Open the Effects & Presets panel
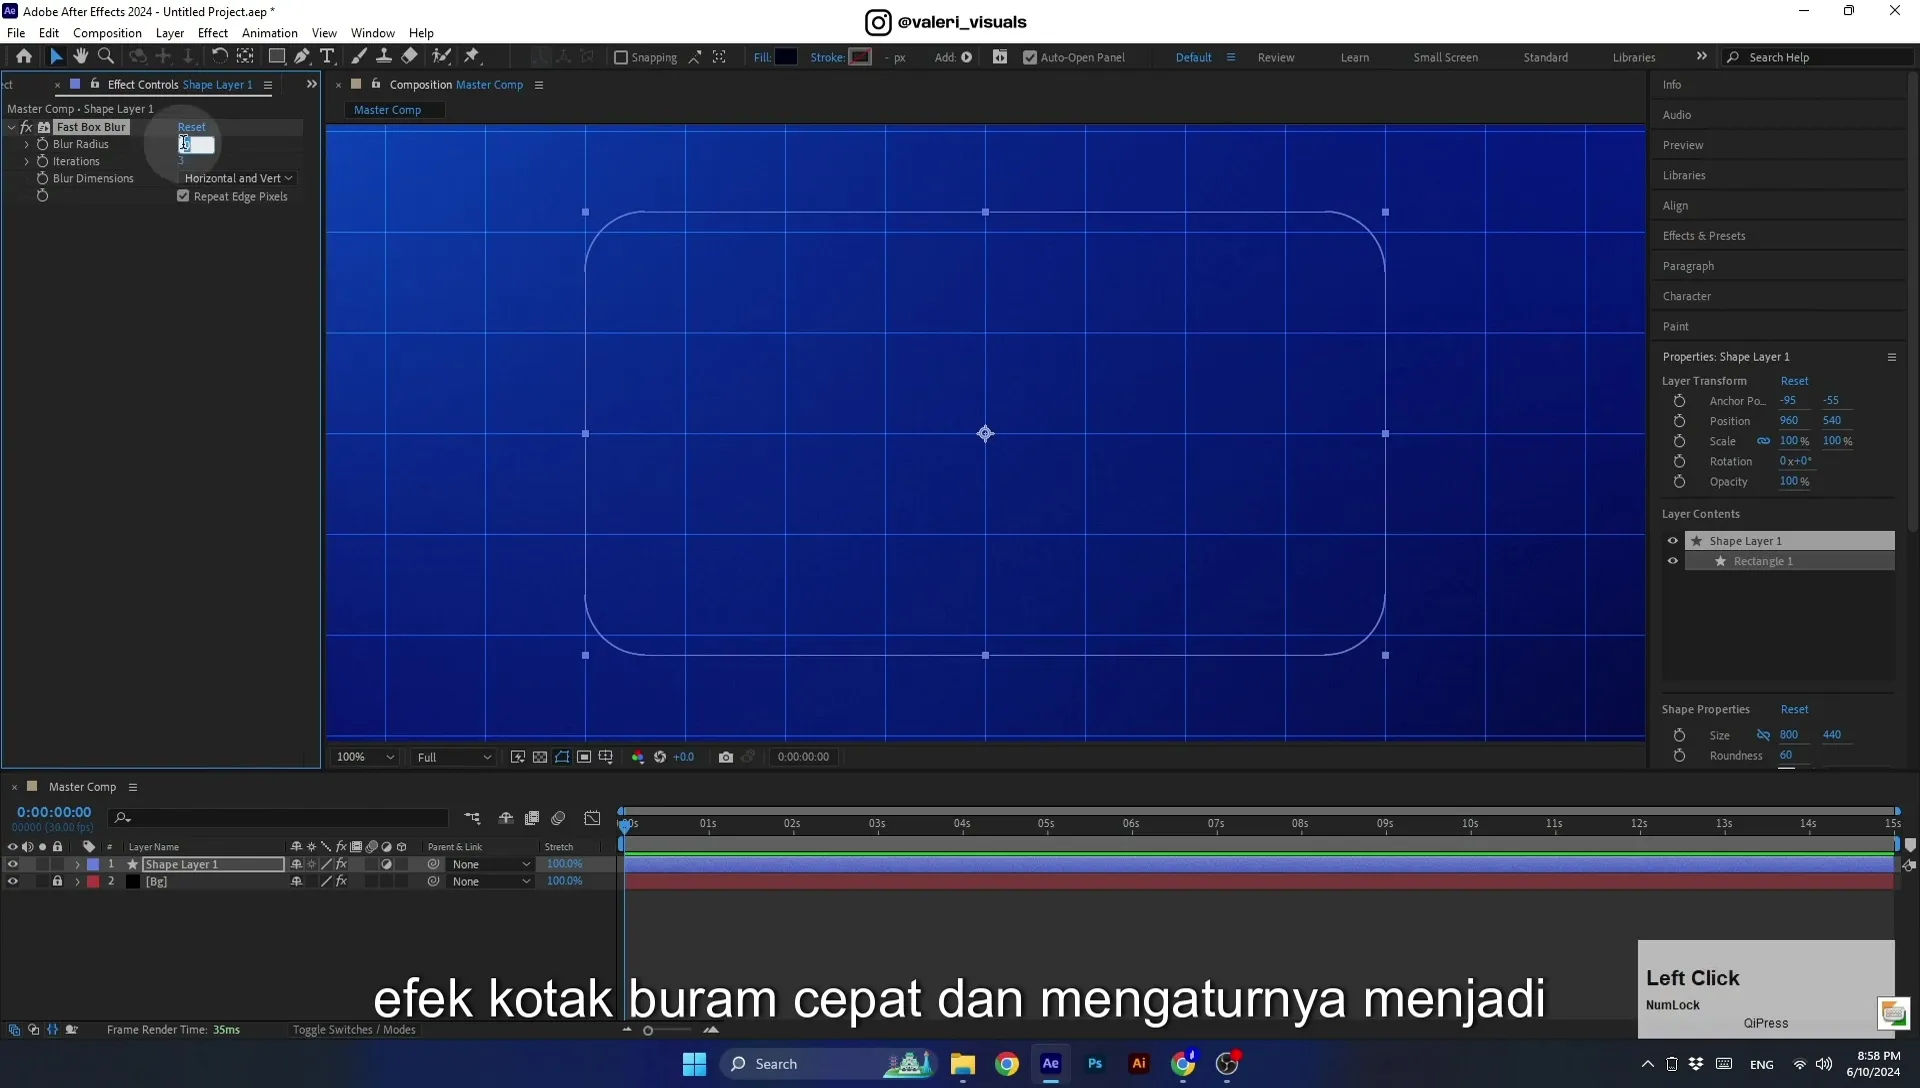The width and height of the screenshot is (1920, 1088). pos(1704,236)
